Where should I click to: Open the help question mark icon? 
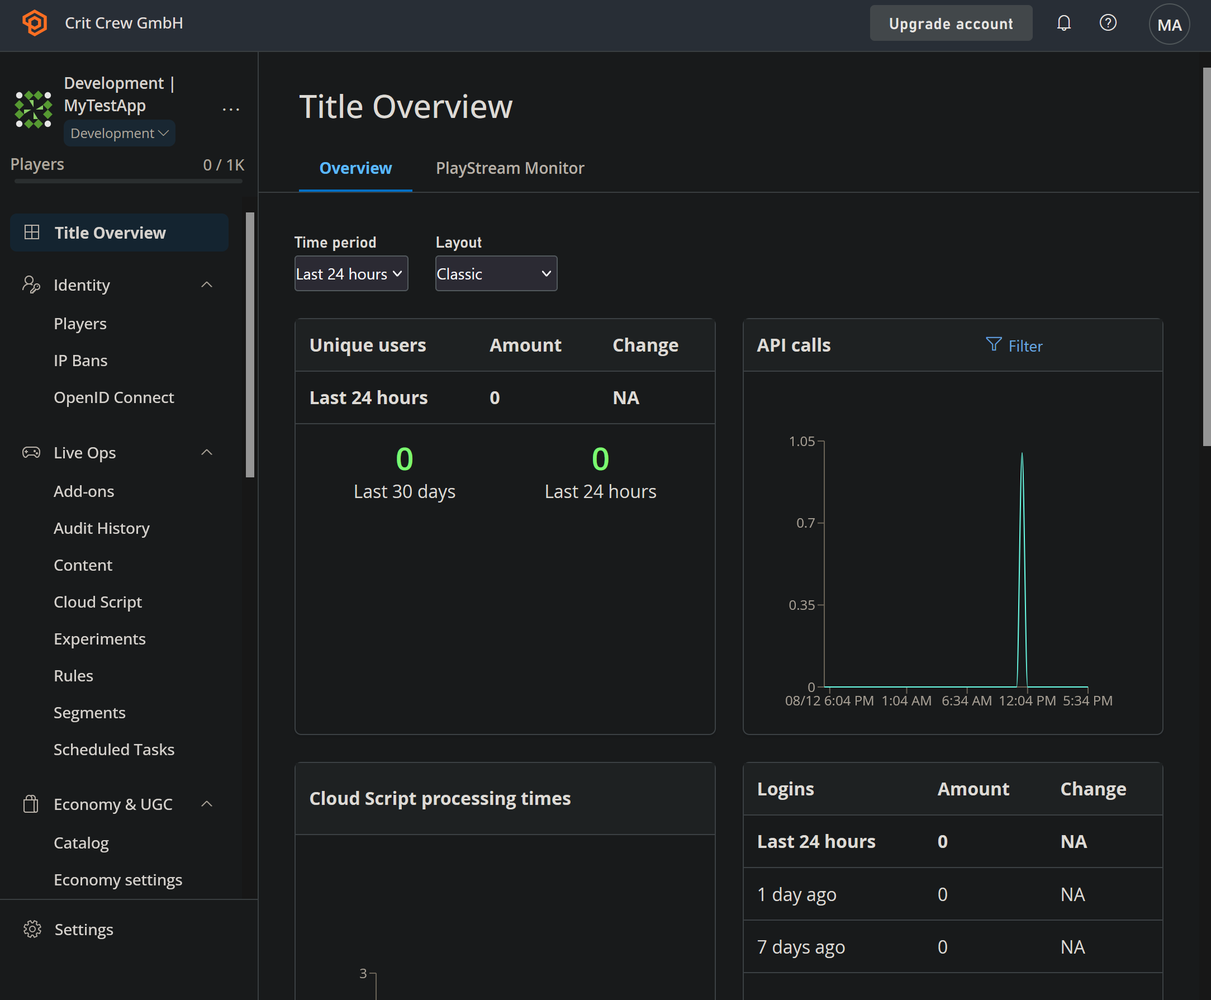(x=1108, y=23)
